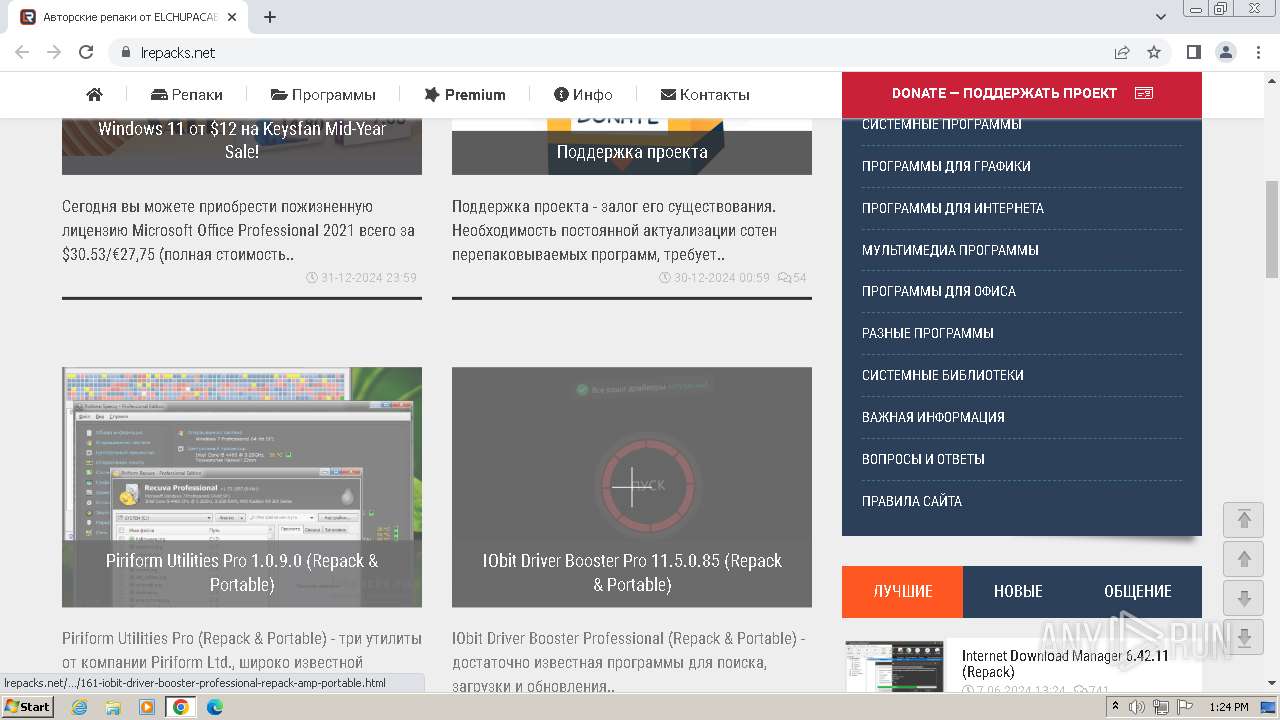
Task: Open the Программы menu
Action: tap(323, 94)
